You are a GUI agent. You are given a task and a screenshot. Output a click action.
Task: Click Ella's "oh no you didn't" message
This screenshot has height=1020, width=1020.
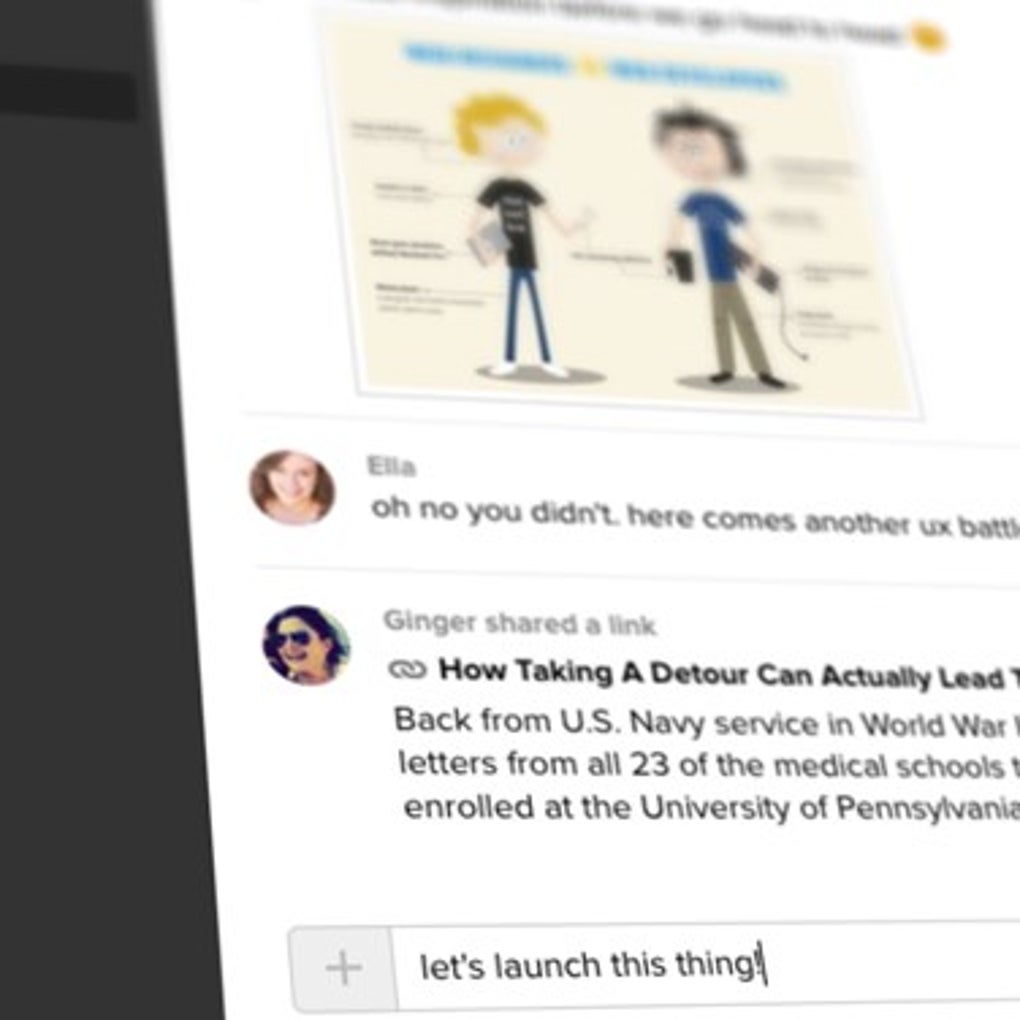click(695, 519)
